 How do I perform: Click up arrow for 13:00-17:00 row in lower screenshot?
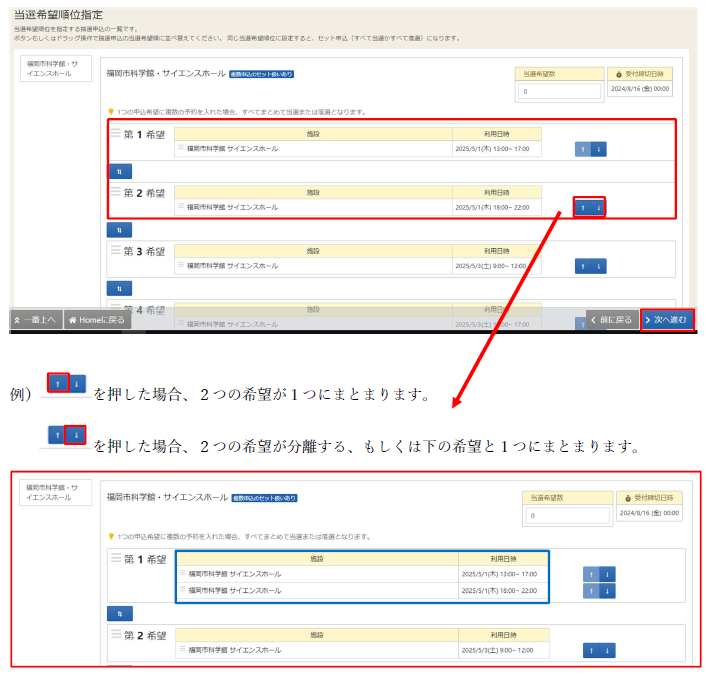tap(591, 574)
